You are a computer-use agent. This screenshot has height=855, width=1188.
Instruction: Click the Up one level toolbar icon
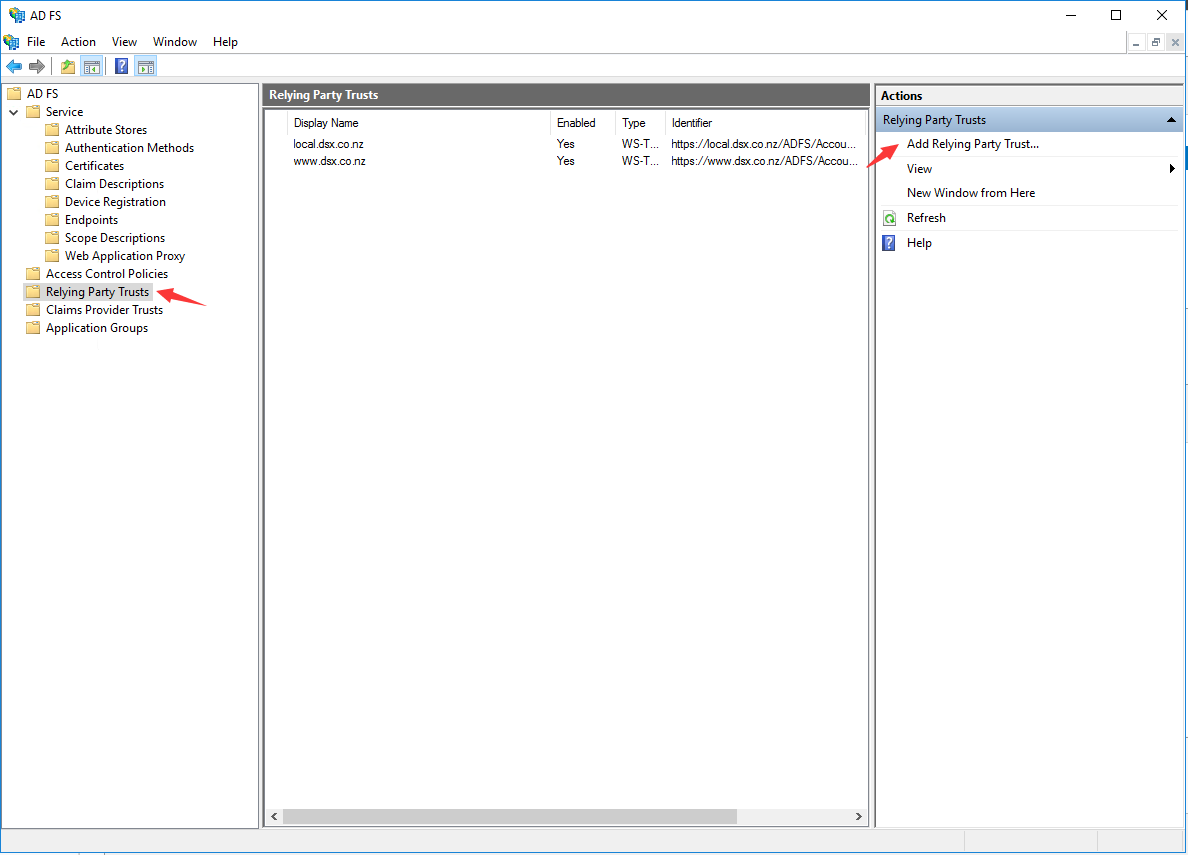(67, 67)
